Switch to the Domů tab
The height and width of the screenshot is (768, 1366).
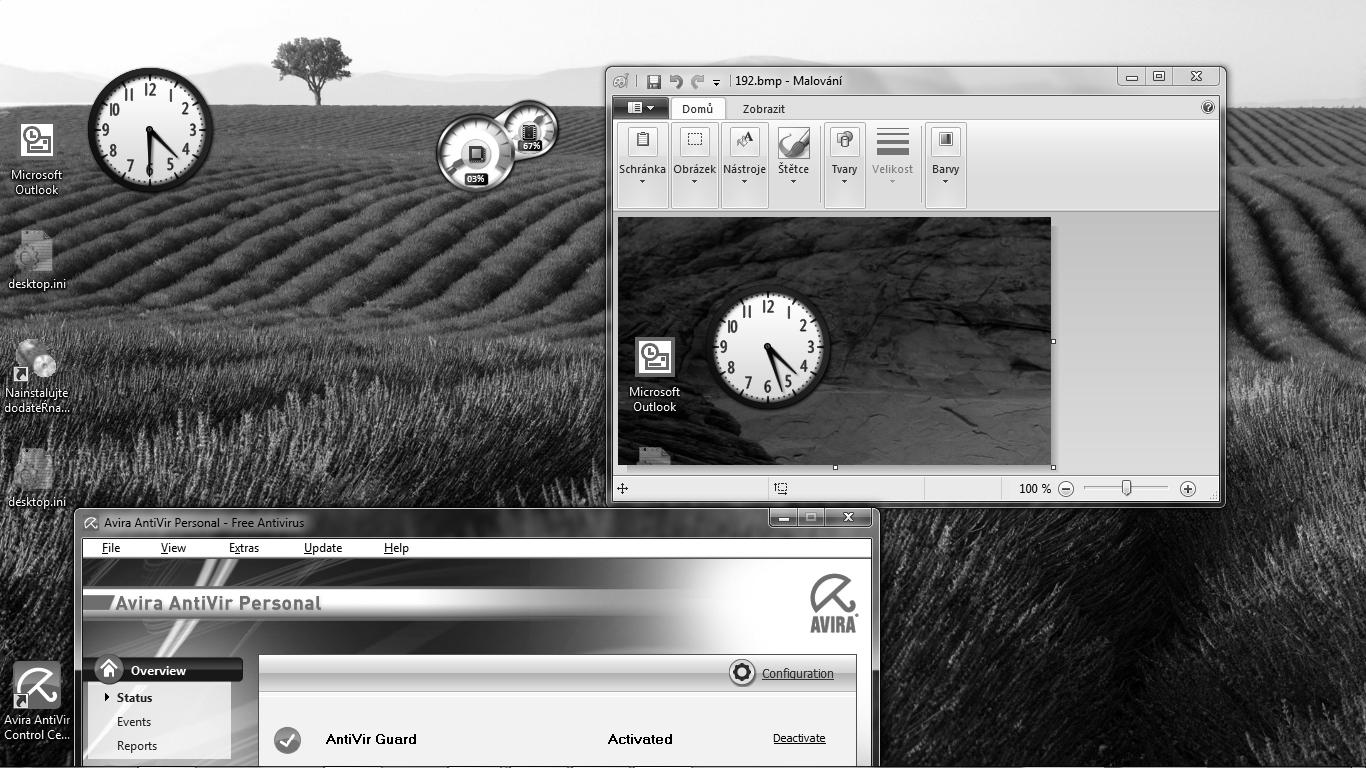point(698,109)
